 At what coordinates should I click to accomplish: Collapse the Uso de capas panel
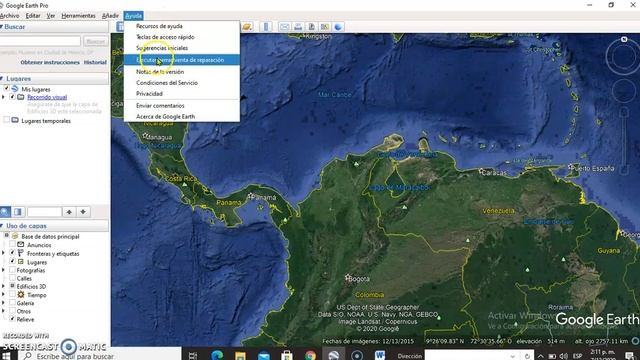click(2, 226)
